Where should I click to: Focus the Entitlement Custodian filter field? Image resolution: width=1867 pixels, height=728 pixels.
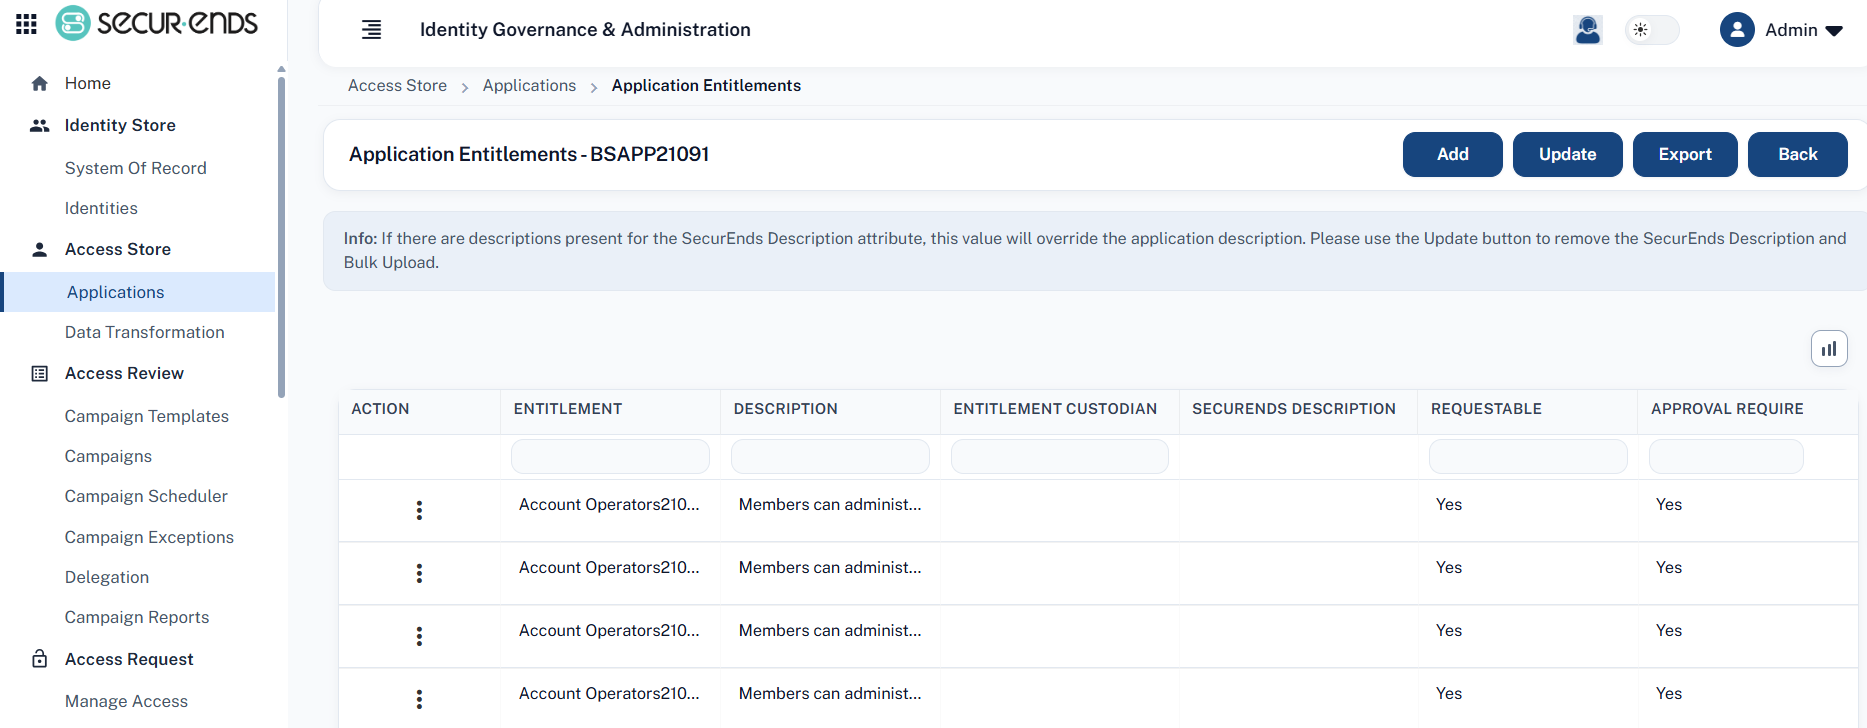[1060, 457]
